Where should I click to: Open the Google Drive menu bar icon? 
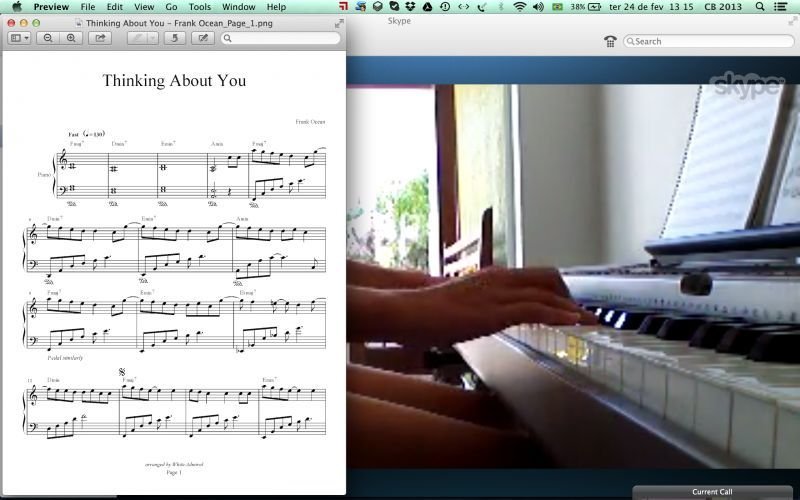tap(427, 7)
